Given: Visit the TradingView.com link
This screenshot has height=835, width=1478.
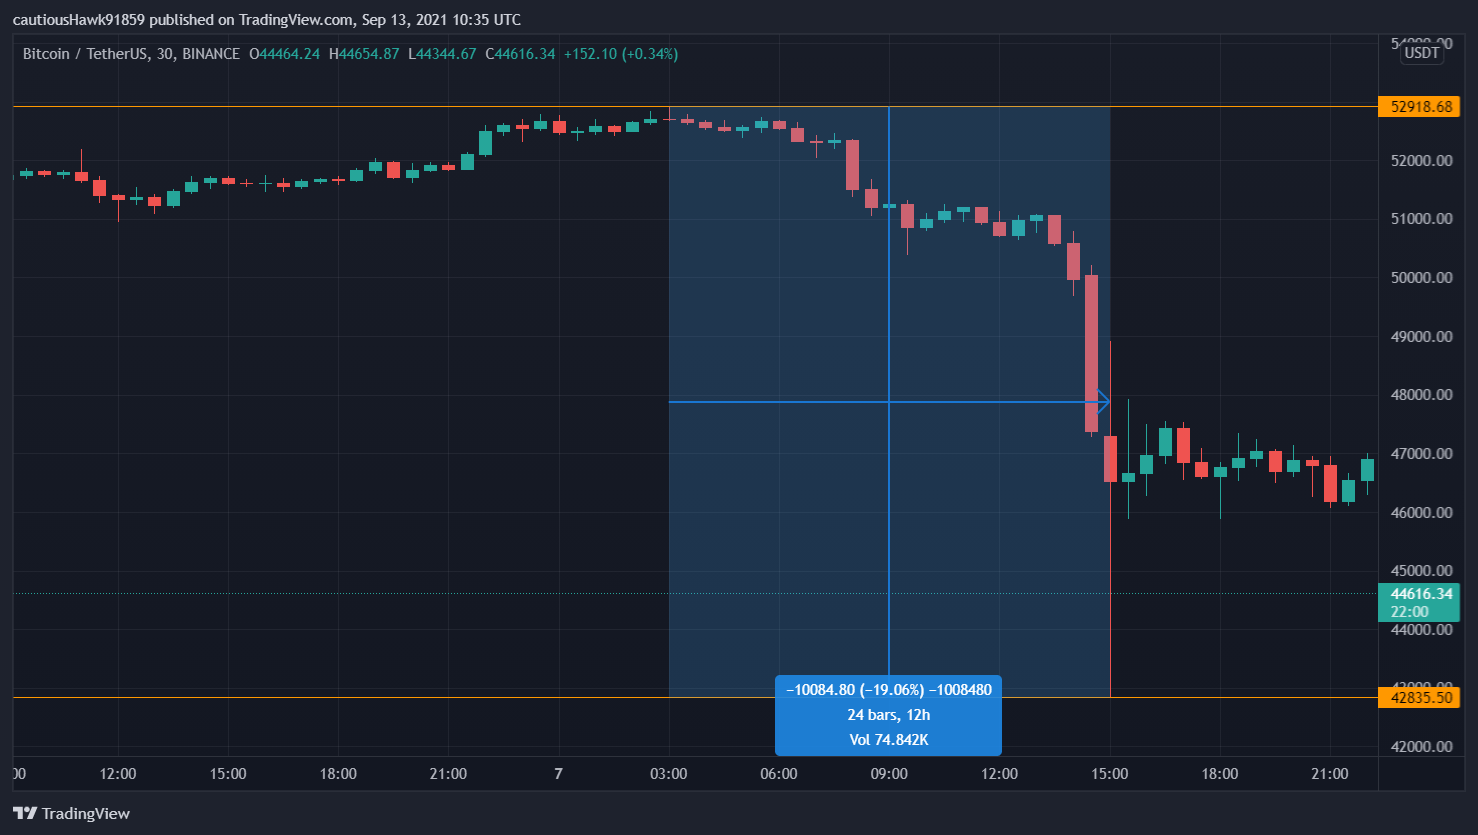Looking at the screenshot, I should point(293,18).
